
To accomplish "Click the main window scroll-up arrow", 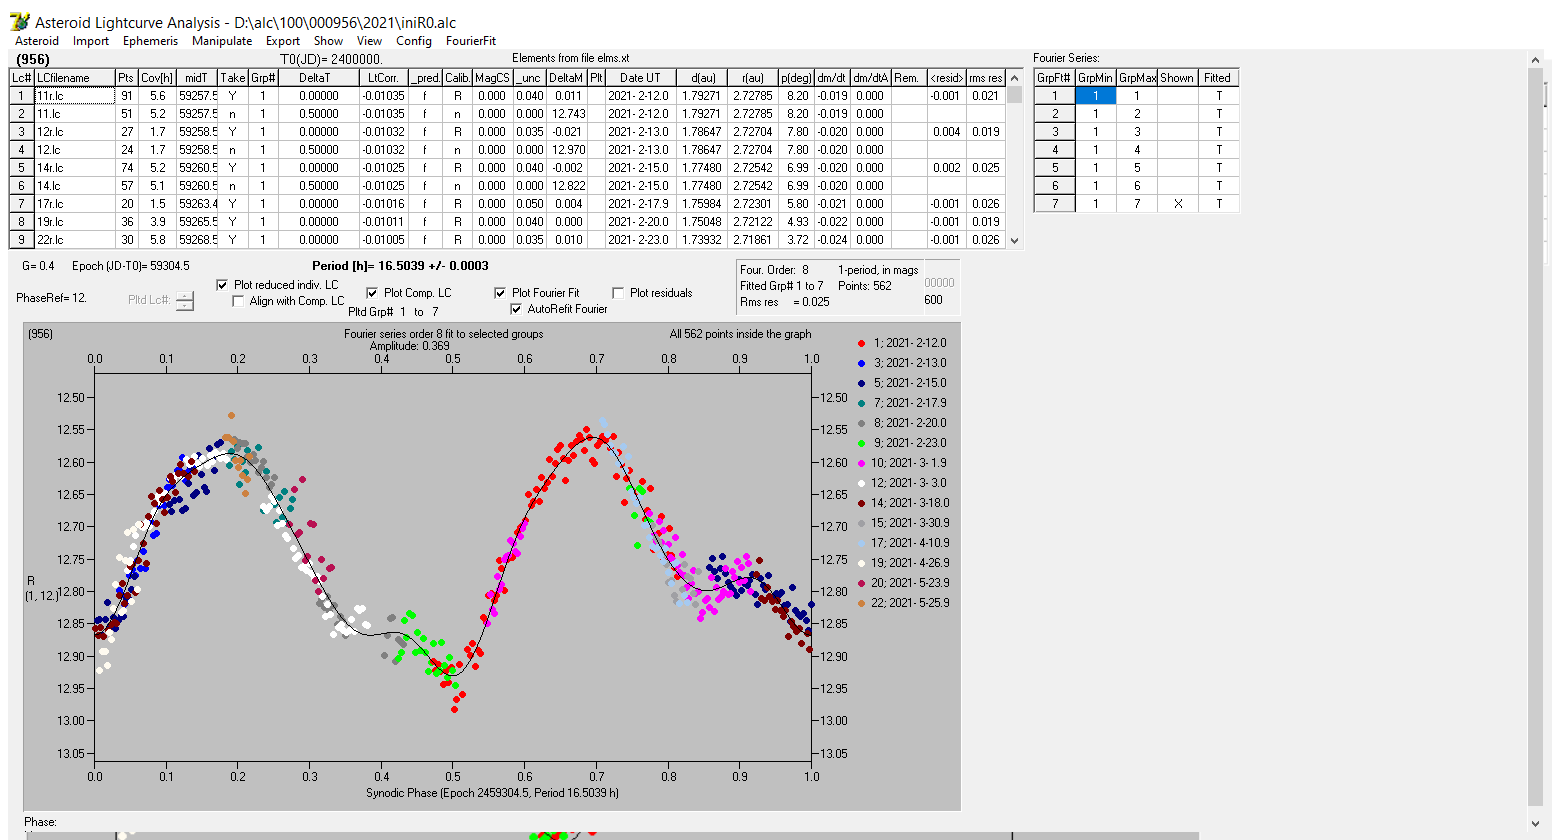I will (x=1537, y=60).
